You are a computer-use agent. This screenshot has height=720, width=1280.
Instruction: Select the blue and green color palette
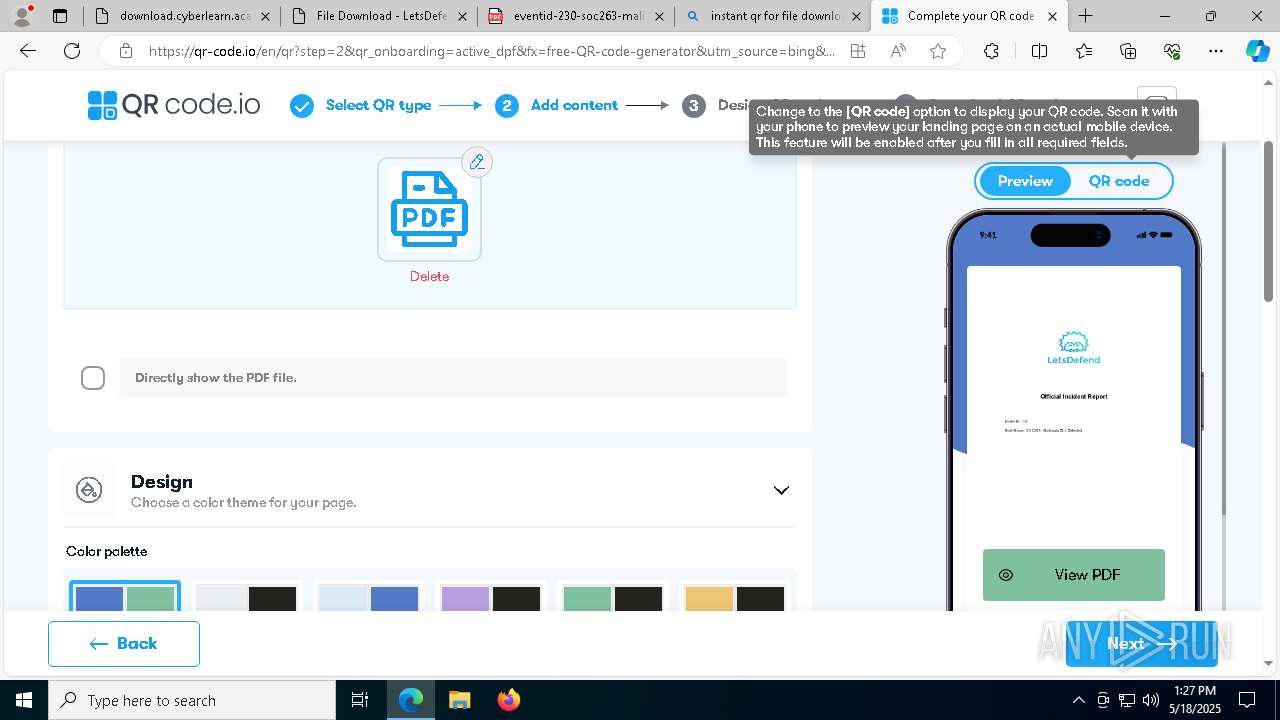[125, 596]
